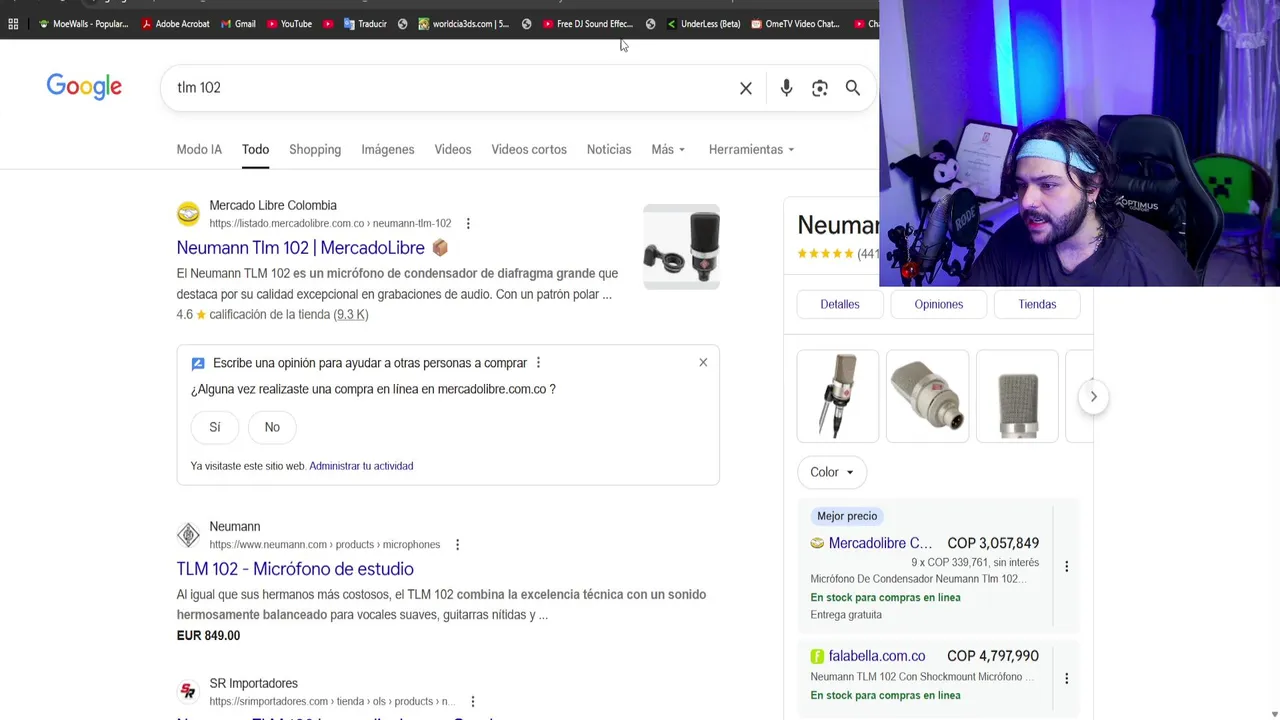1280x720 pixels.
Task: Click the Neumann site favicon
Action: click(188, 535)
